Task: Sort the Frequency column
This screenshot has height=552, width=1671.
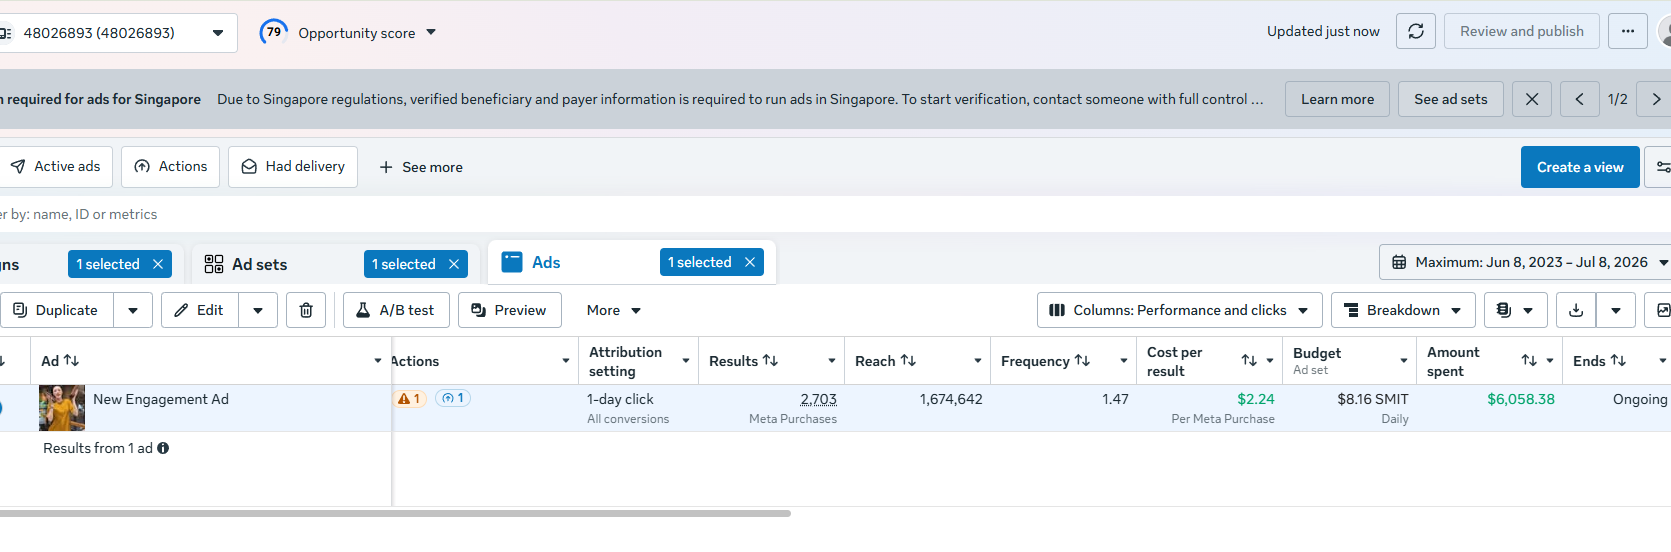Action: pyautogui.click(x=1082, y=360)
